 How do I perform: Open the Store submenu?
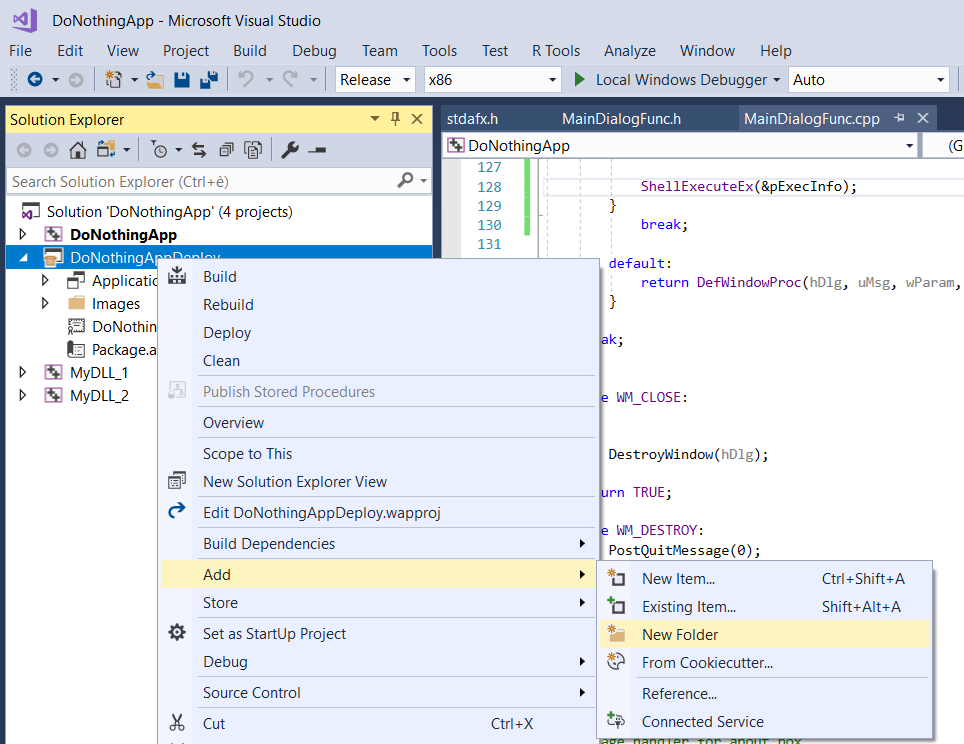click(x=378, y=603)
